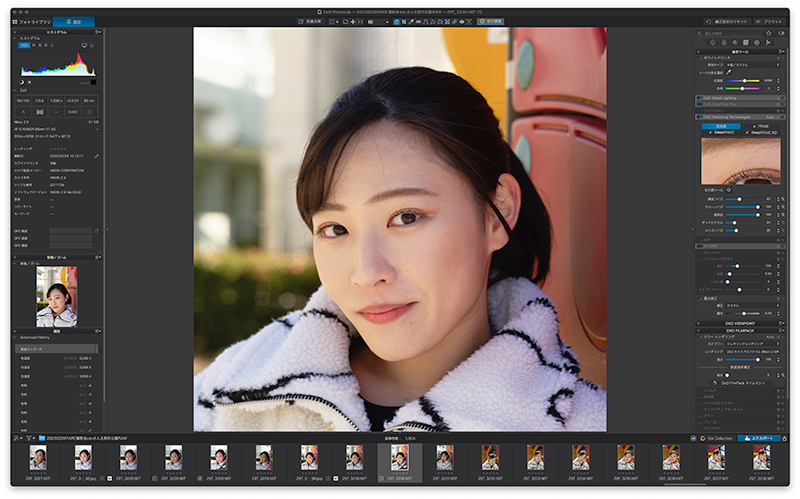The image size is (800, 499).
Task: Choose the repair tool bandage icon
Action: tap(454, 22)
